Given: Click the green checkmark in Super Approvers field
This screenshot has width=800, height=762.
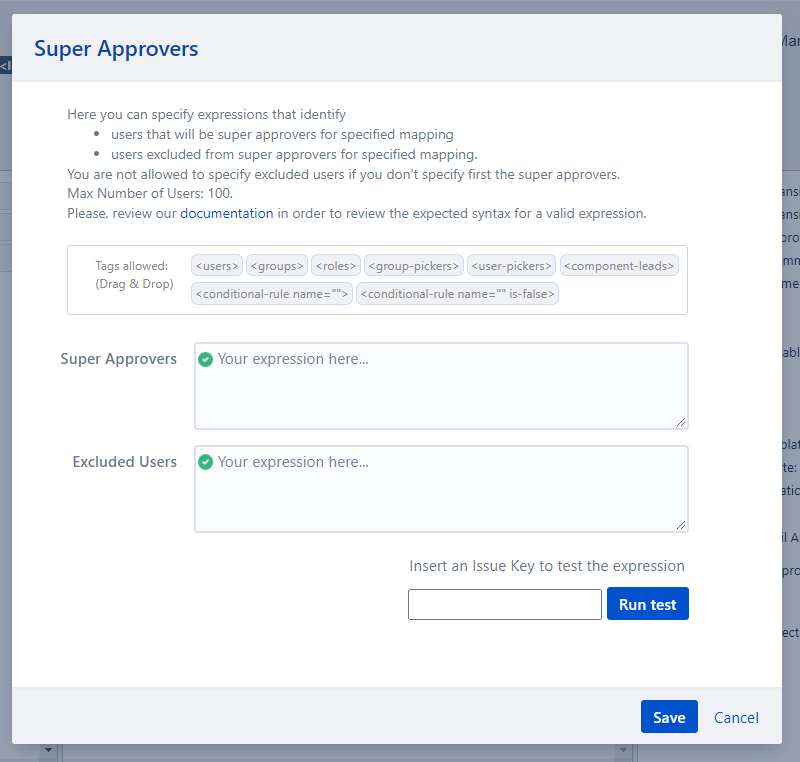Looking at the screenshot, I should pos(206,359).
